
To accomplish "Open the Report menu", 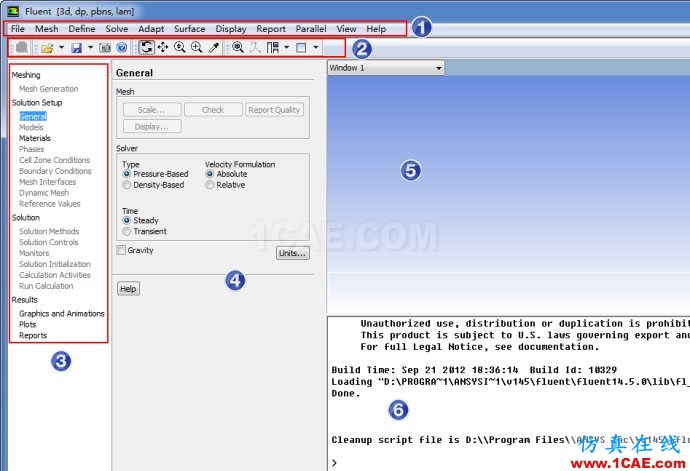I will point(271,29).
